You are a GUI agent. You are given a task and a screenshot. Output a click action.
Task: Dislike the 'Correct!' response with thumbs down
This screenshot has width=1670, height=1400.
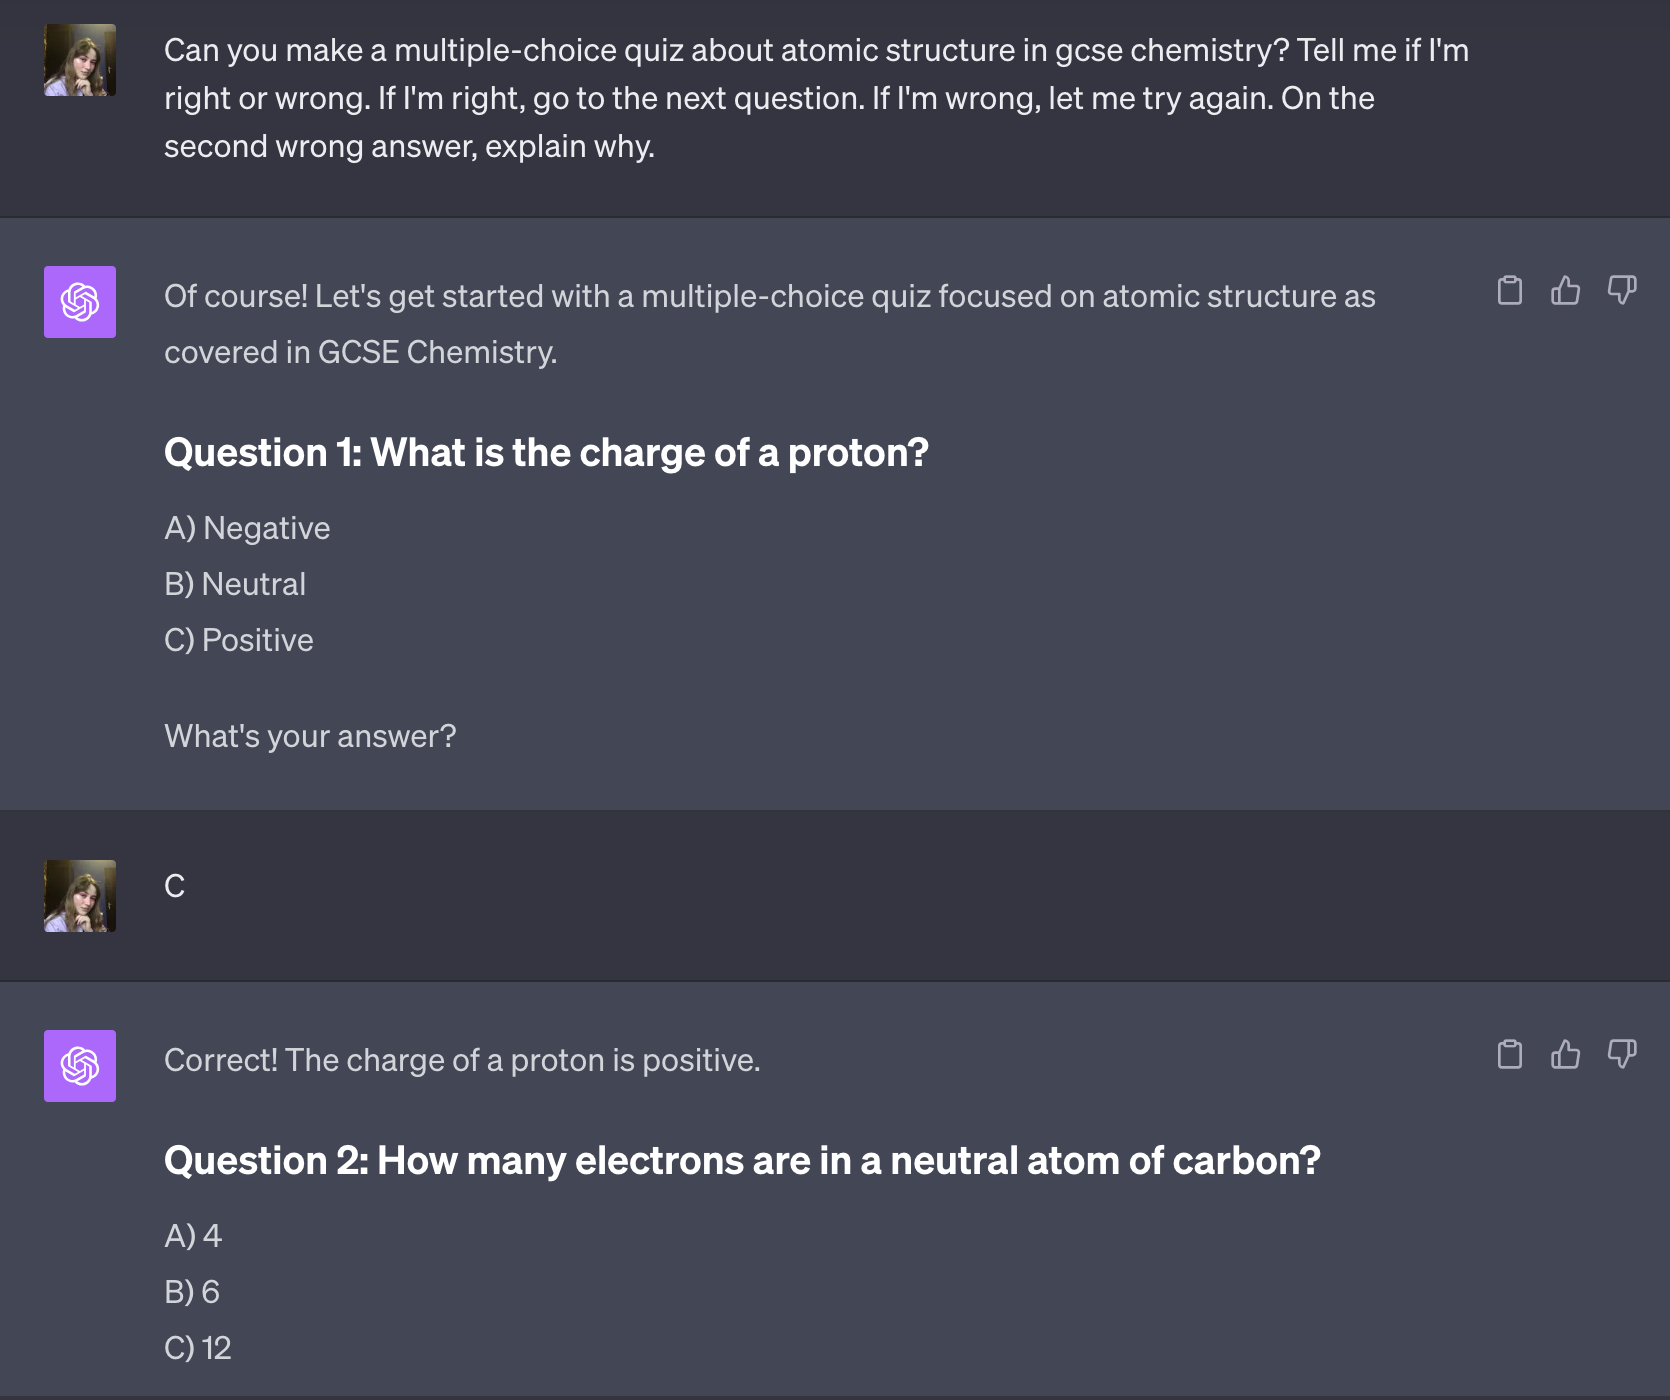tap(1622, 1054)
